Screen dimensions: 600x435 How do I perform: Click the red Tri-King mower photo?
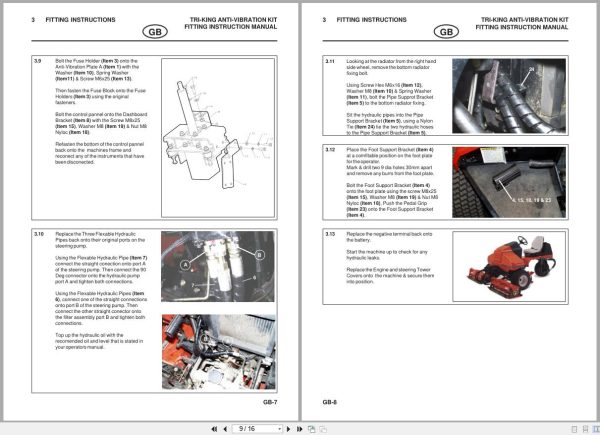[x=509, y=266]
